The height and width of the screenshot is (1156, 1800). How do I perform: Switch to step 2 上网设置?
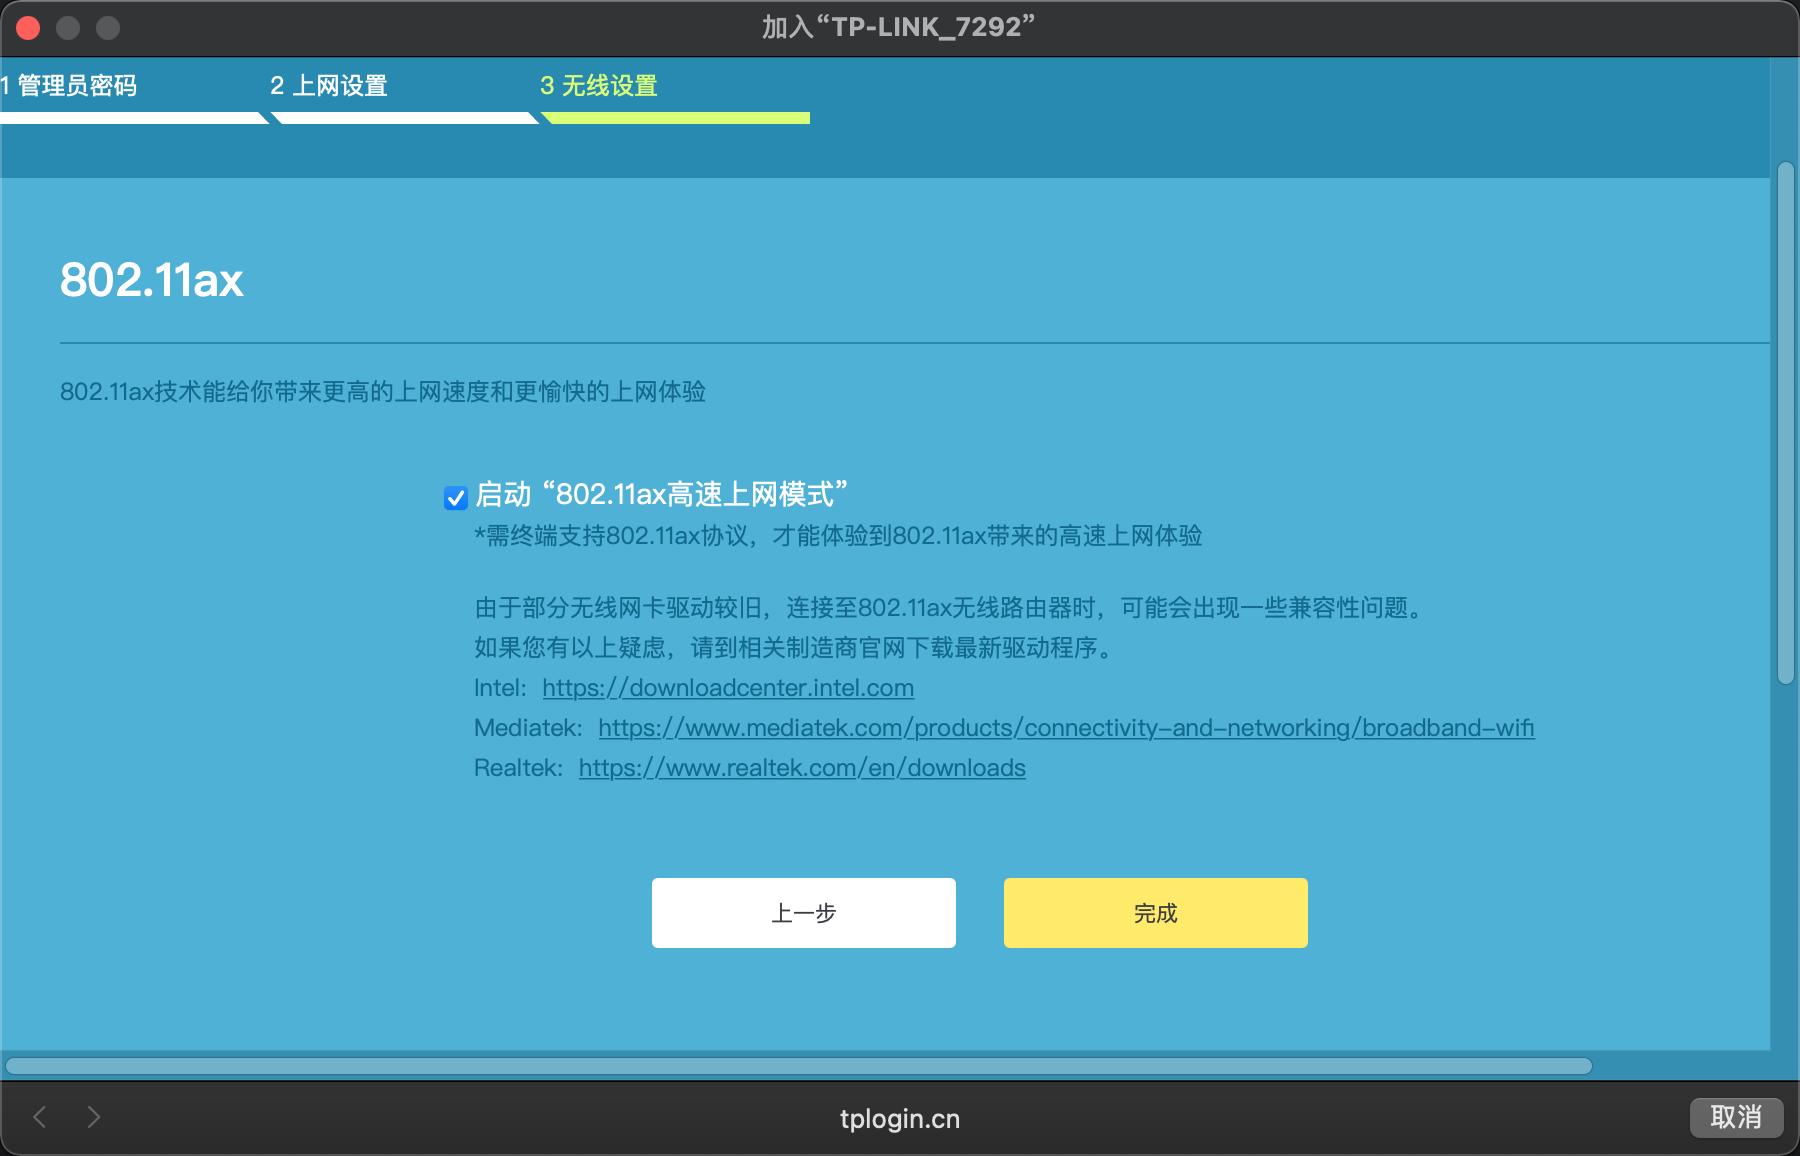point(328,87)
